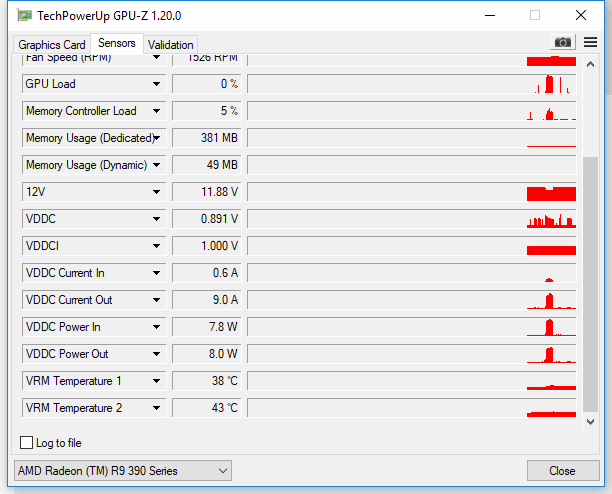Click the VDDC Power Out history graph
Screen dimensions: 612x494
pos(412,354)
